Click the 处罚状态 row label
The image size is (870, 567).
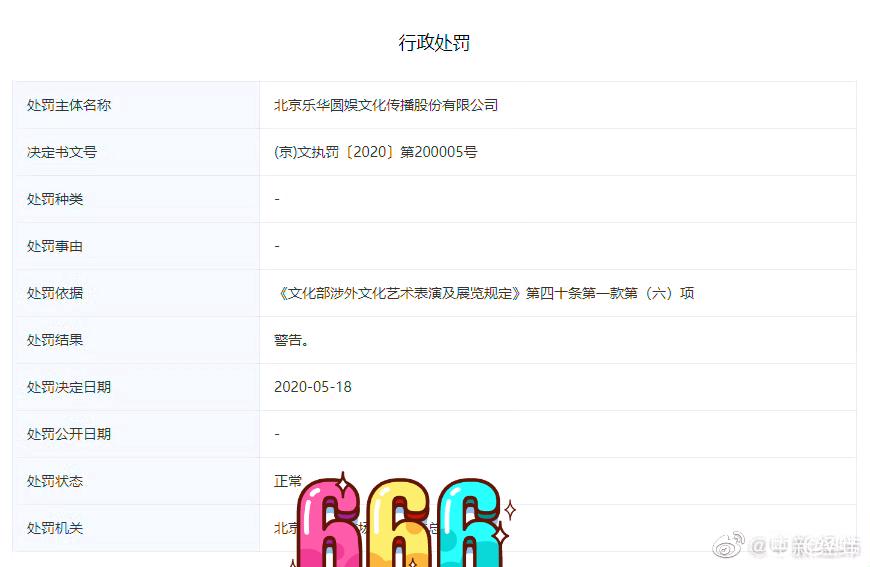coord(55,481)
